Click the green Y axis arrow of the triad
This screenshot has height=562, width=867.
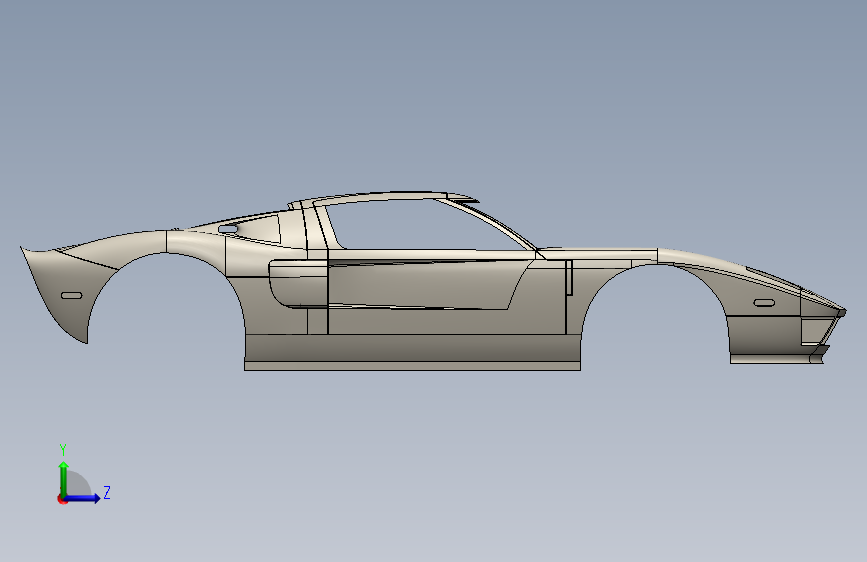[64, 478]
